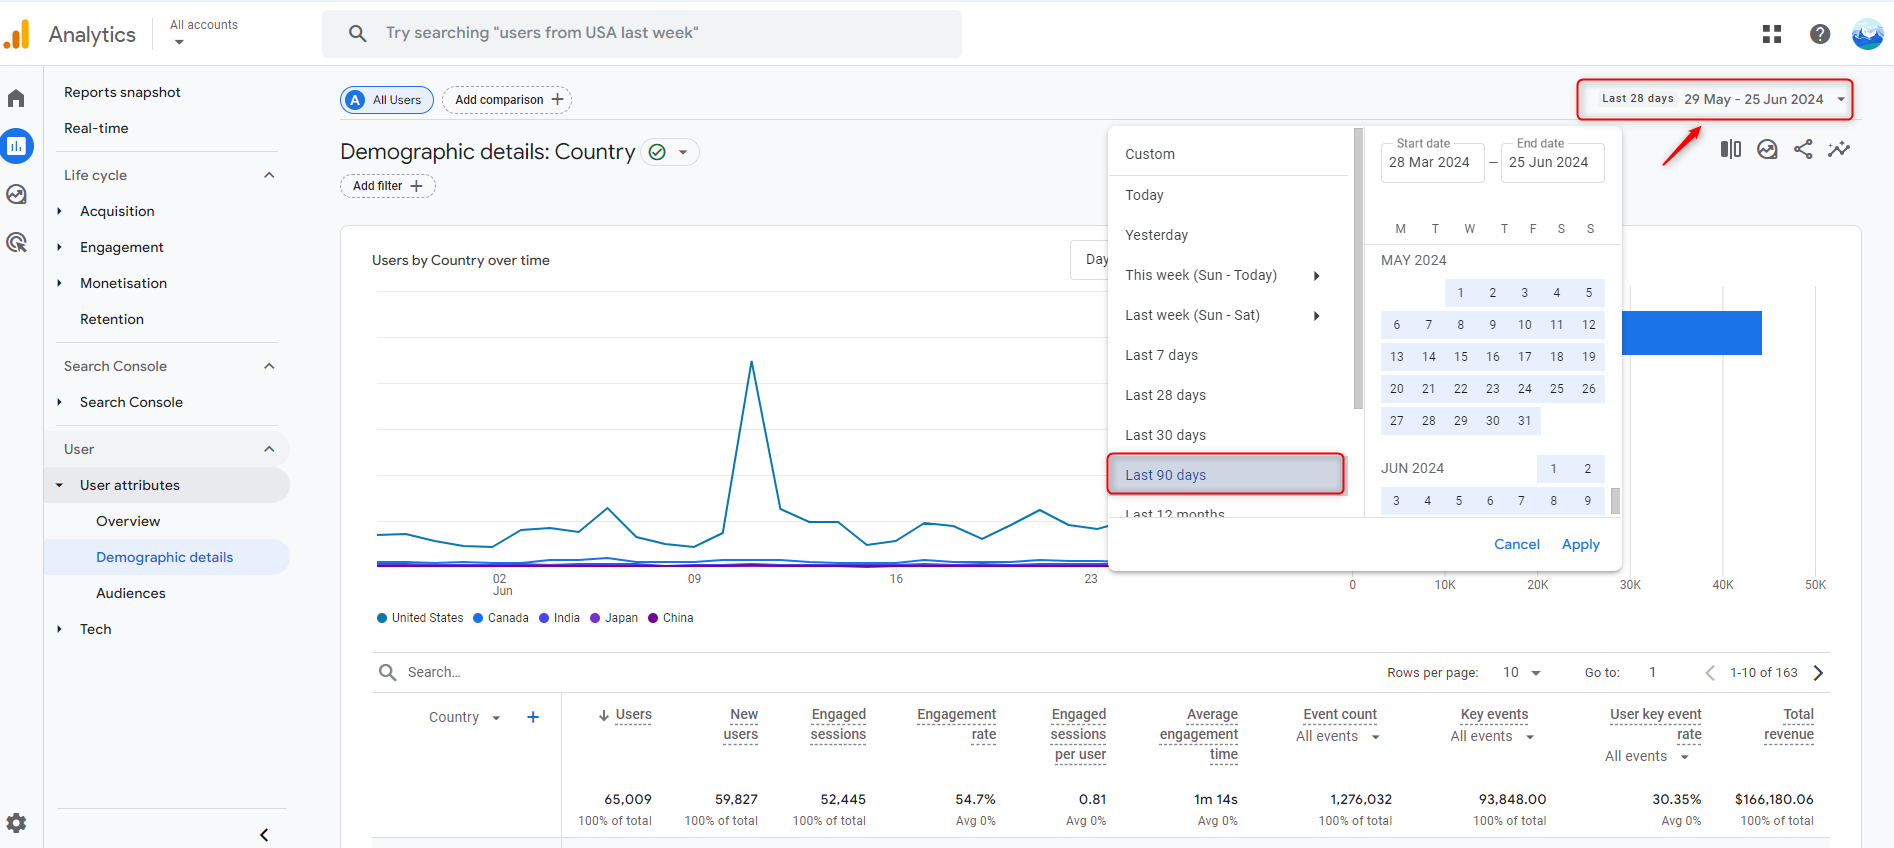Click the Japan legend dot

595,618
